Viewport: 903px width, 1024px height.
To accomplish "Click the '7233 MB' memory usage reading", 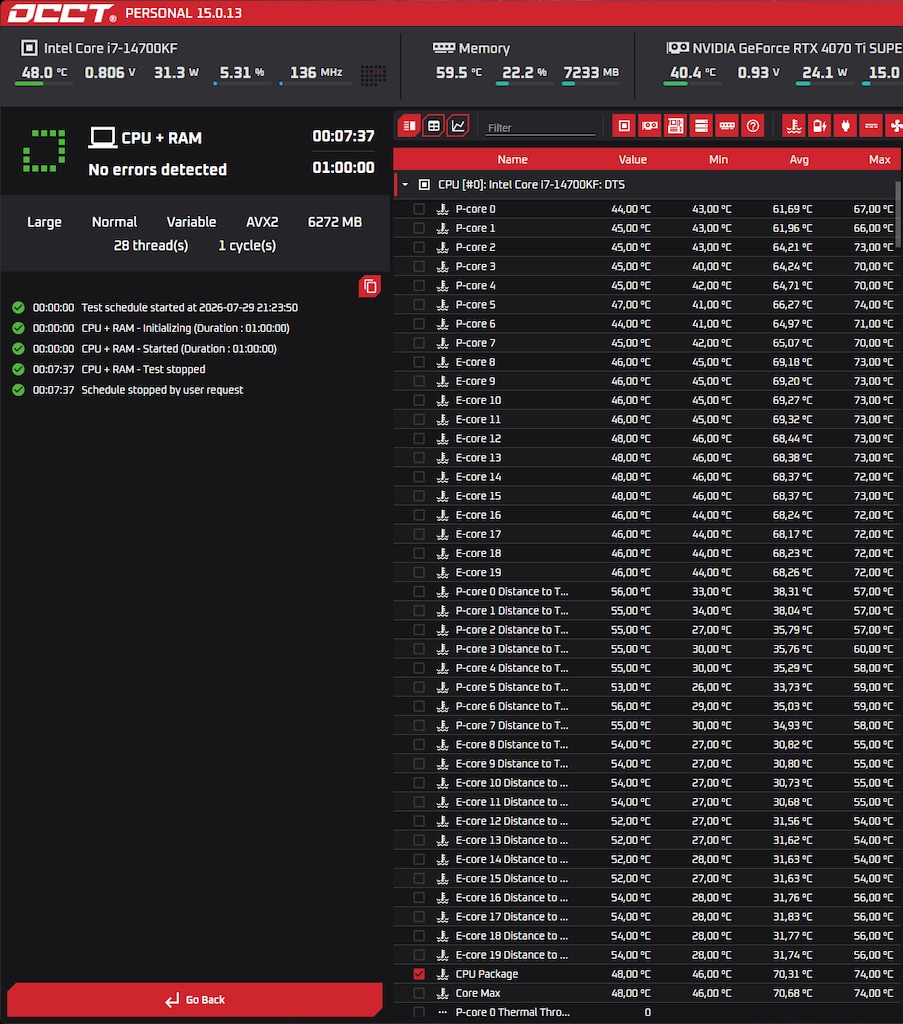I will pyautogui.click(x=591, y=72).
